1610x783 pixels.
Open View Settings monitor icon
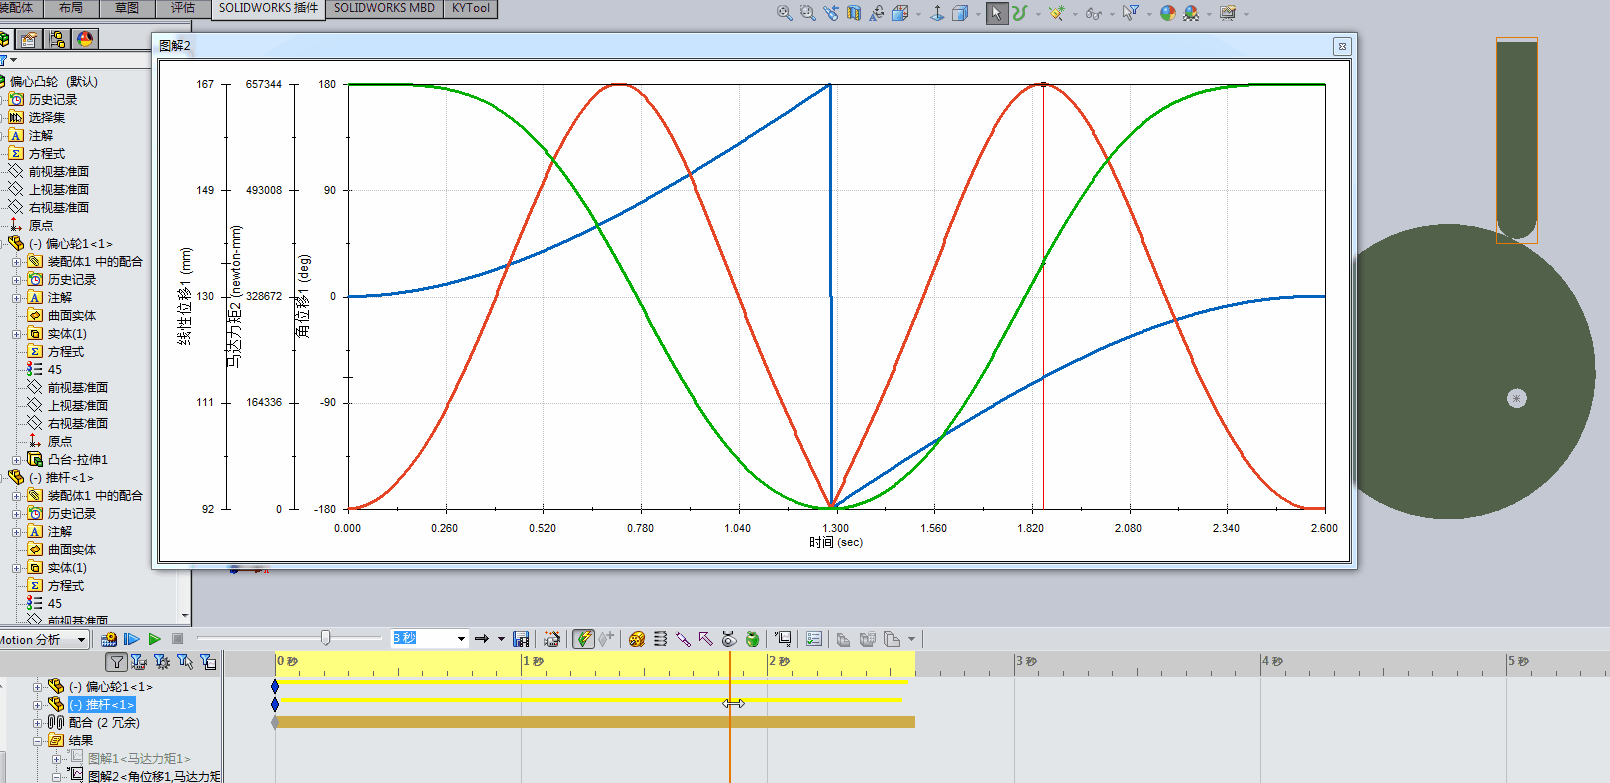1228,13
